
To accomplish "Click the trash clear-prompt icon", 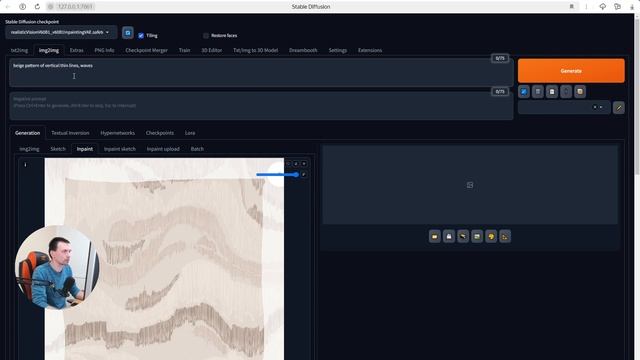I will [x=538, y=91].
